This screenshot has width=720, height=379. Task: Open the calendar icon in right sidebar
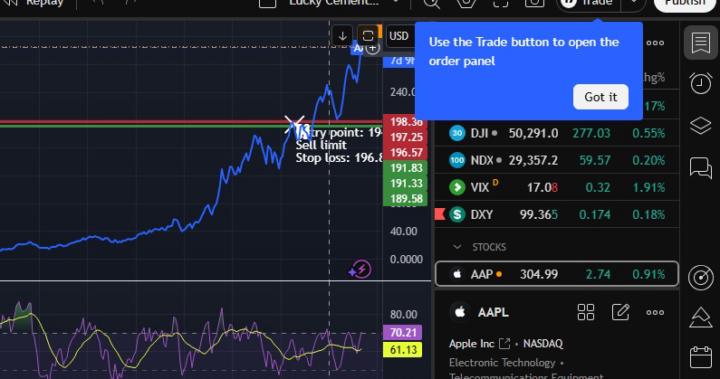click(701, 357)
